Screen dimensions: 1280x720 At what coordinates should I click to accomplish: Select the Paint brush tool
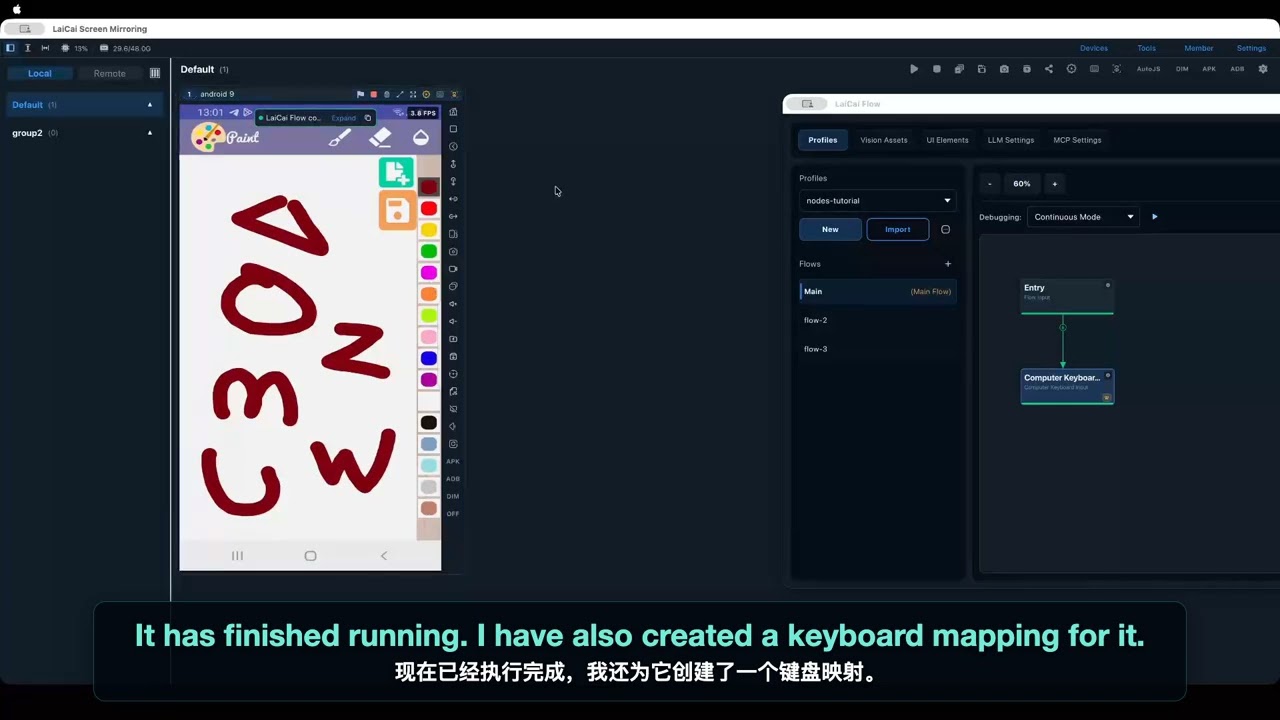[x=340, y=137]
